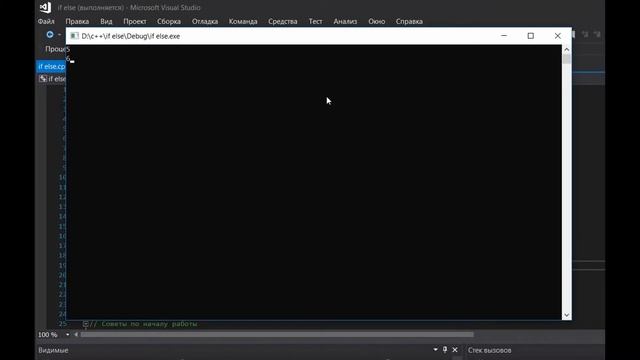This screenshot has width=640, height=360.
Task: Pin the Видимые panel
Action: click(445, 350)
